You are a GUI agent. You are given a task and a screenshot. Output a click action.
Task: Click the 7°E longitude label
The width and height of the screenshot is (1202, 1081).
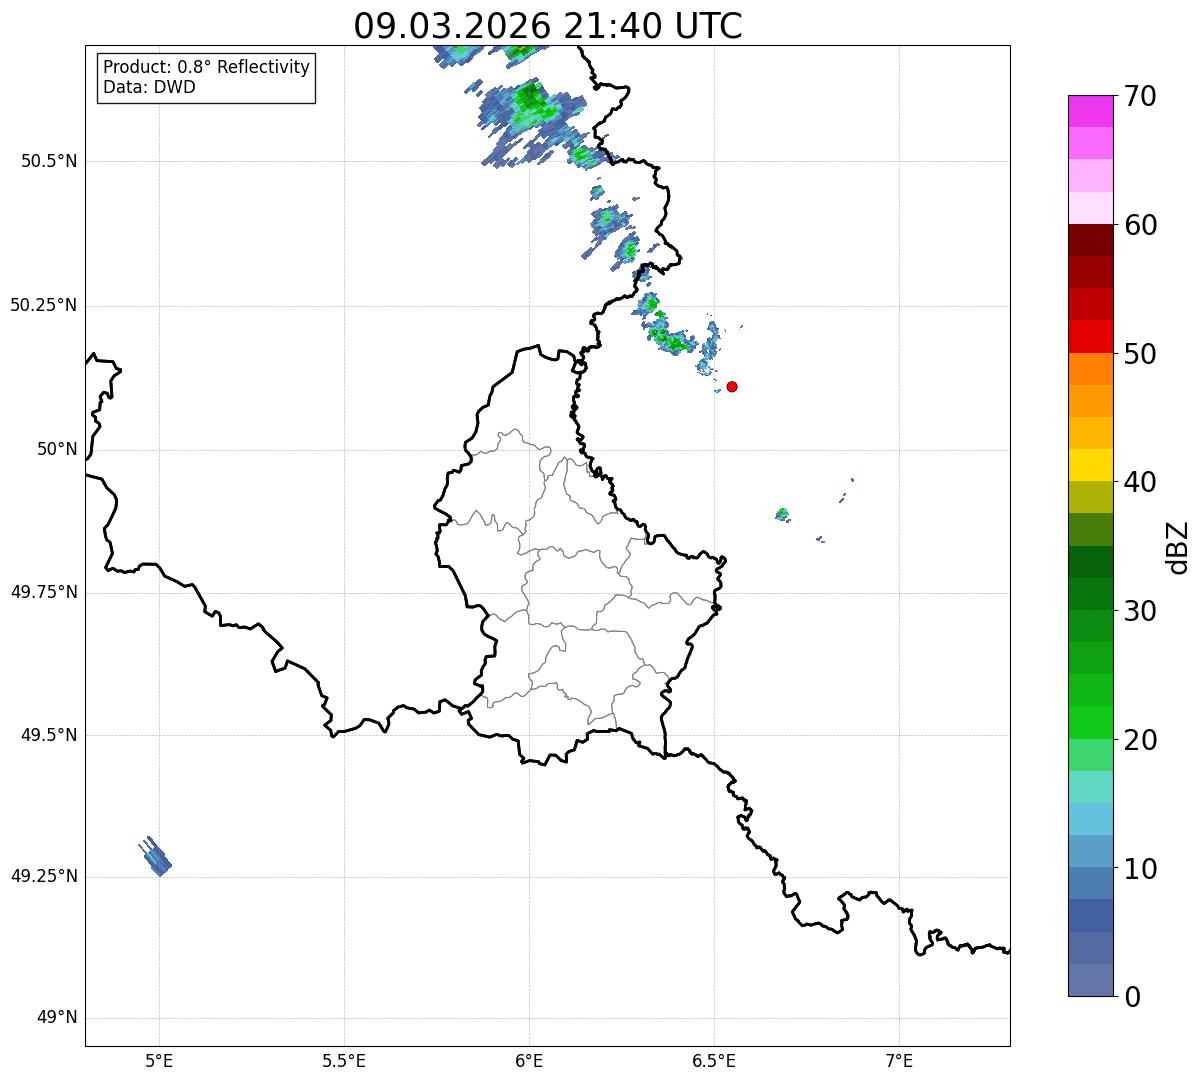[899, 1061]
